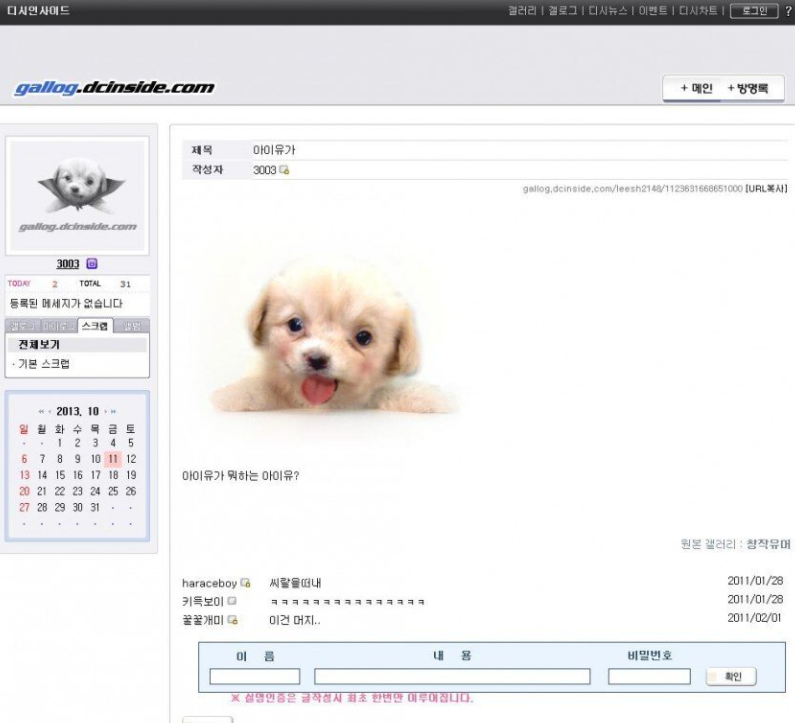Click the 확인 submit comment button
Screen dimensions: 795x723
click(732, 677)
